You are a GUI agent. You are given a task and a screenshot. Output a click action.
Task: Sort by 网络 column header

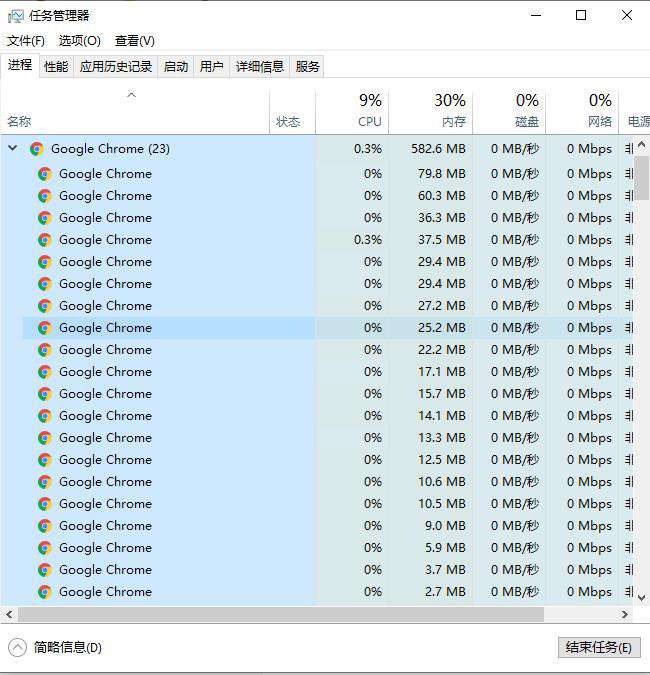click(582, 111)
